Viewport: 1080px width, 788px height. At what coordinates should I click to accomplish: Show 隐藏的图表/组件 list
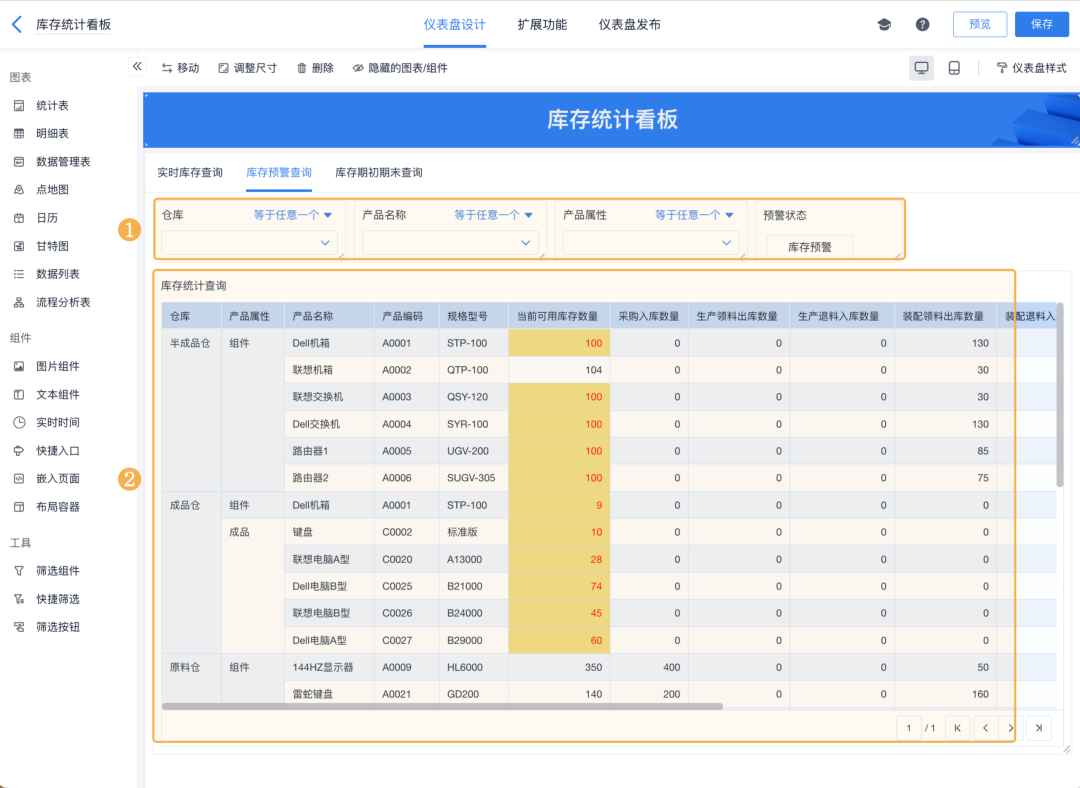click(400, 68)
